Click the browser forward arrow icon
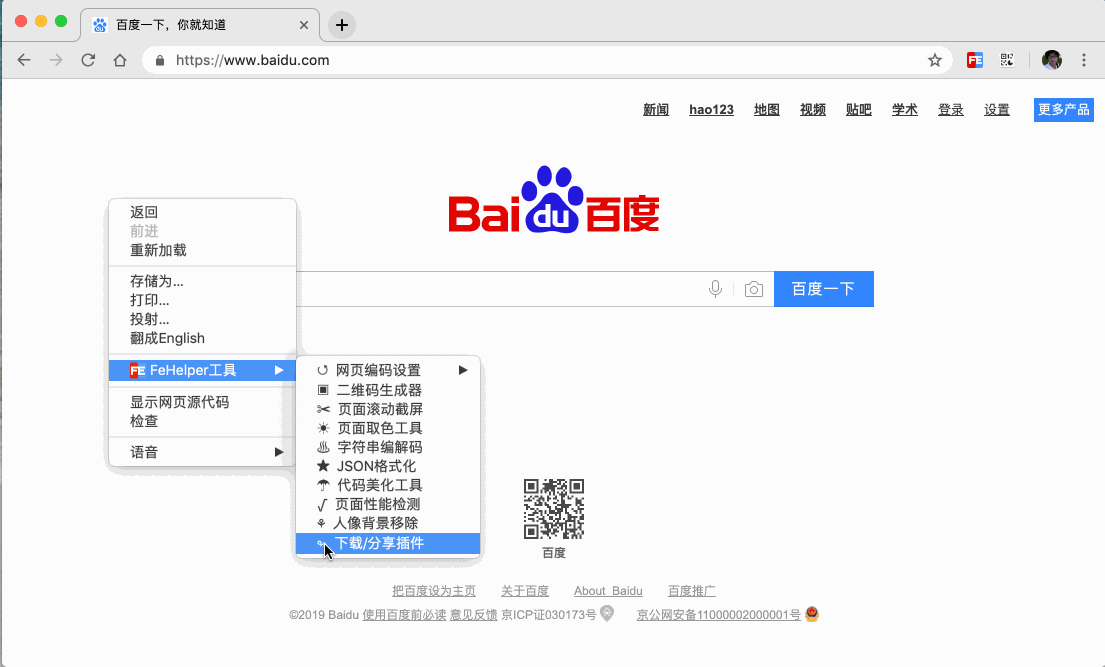 pyautogui.click(x=56, y=60)
